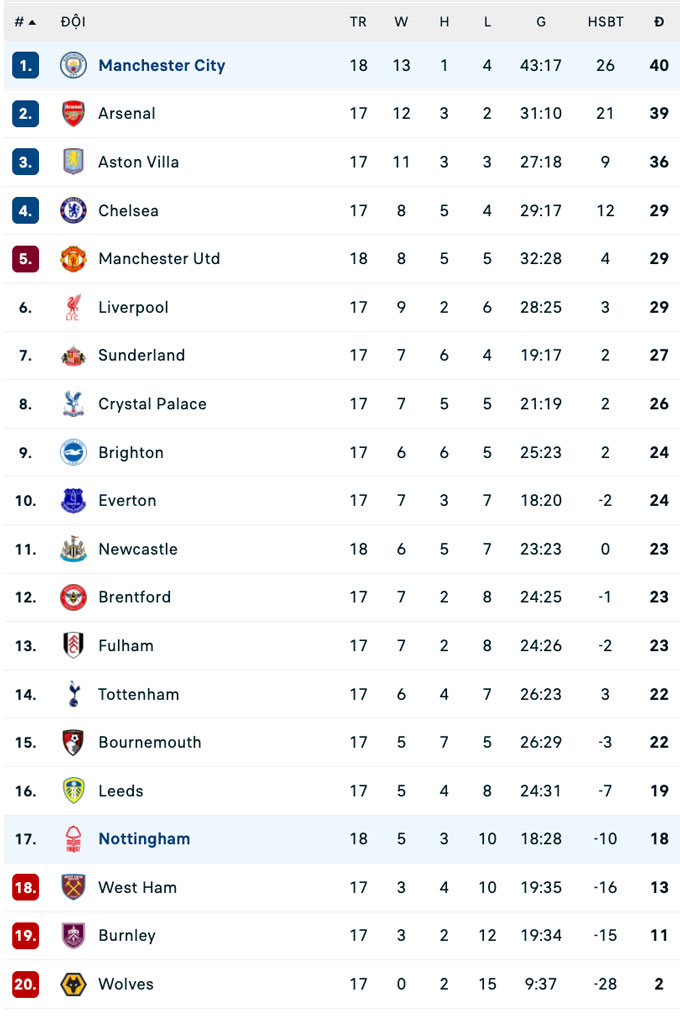The image size is (680, 1016).
Task: Click the Chelsea club crest
Action: [x=73, y=211]
